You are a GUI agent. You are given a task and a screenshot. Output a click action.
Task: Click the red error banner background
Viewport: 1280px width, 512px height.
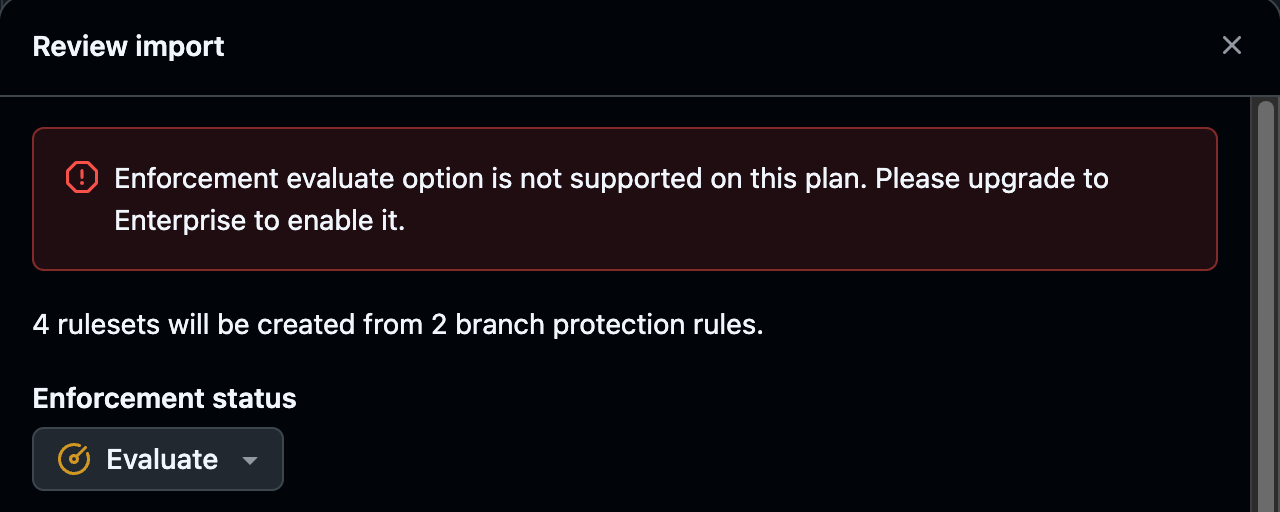625,199
